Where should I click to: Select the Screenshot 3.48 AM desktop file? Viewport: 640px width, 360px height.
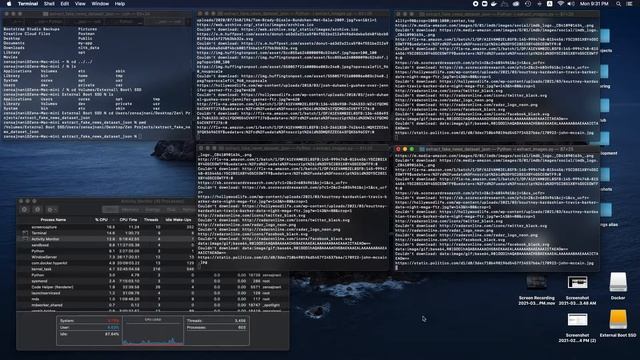[577, 291]
